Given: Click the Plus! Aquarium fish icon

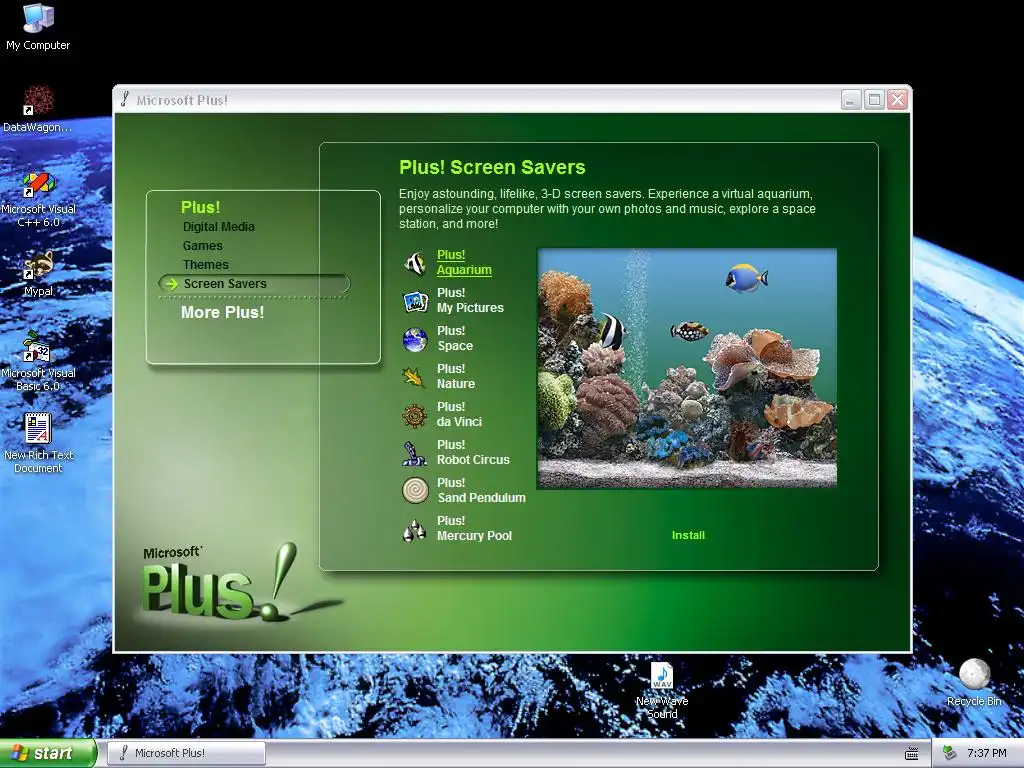Looking at the screenshot, I should pos(415,263).
